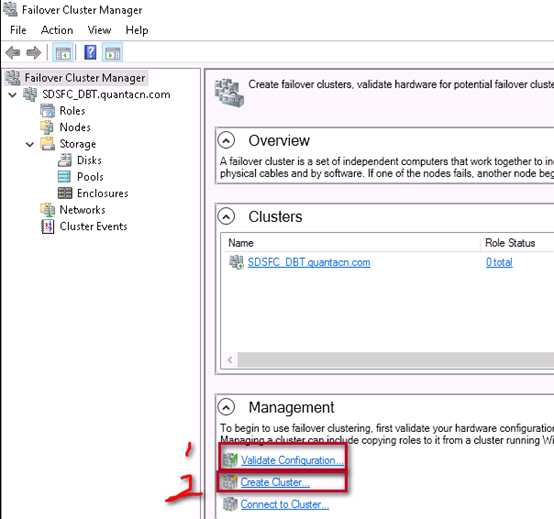Select the Roles node in the tree
This screenshot has width=554, height=519.
coord(72,111)
